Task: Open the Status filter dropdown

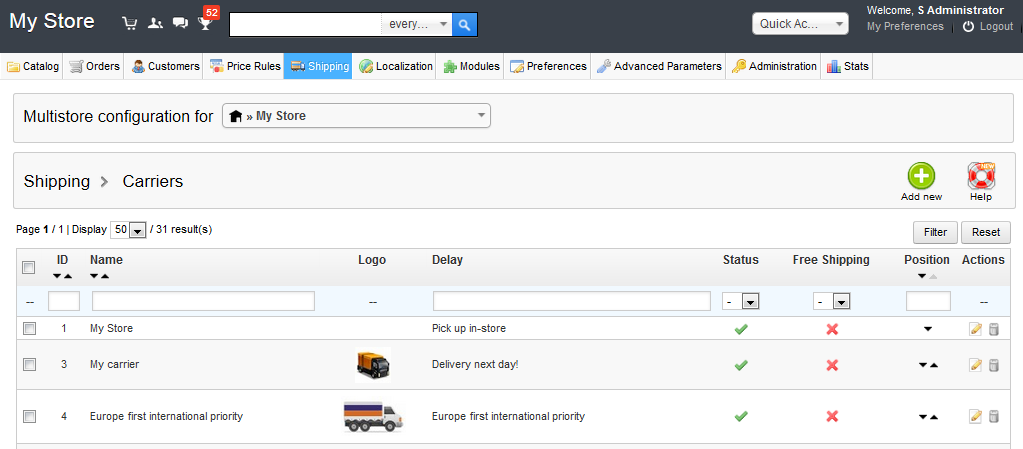Action: [x=740, y=301]
